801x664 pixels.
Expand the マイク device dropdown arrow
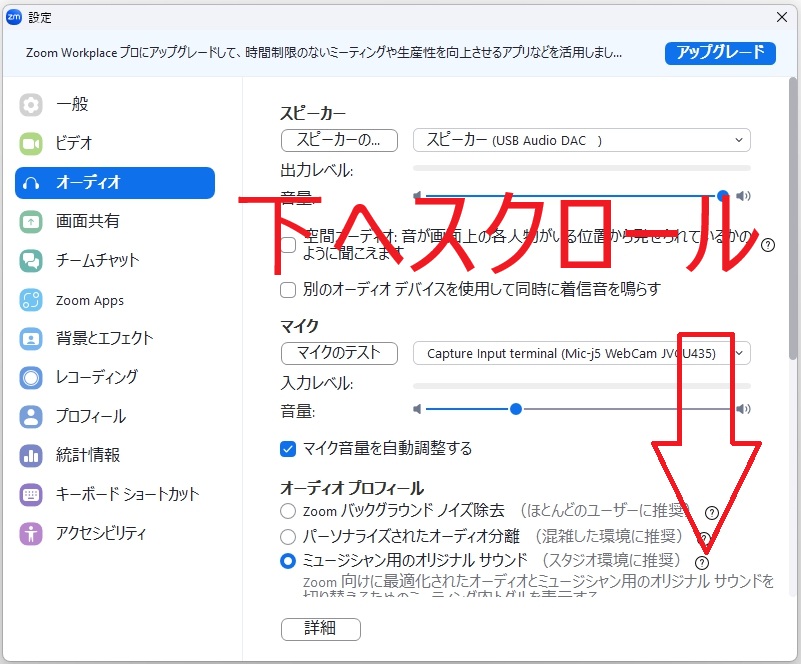(x=739, y=353)
